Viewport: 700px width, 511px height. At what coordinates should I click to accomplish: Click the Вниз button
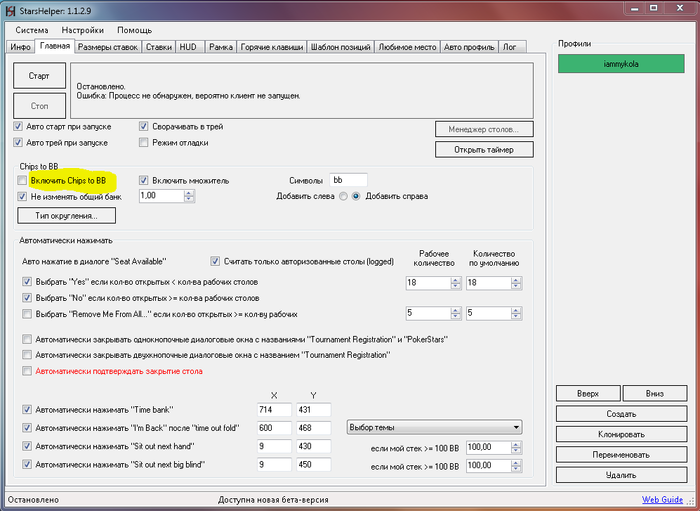point(654,394)
